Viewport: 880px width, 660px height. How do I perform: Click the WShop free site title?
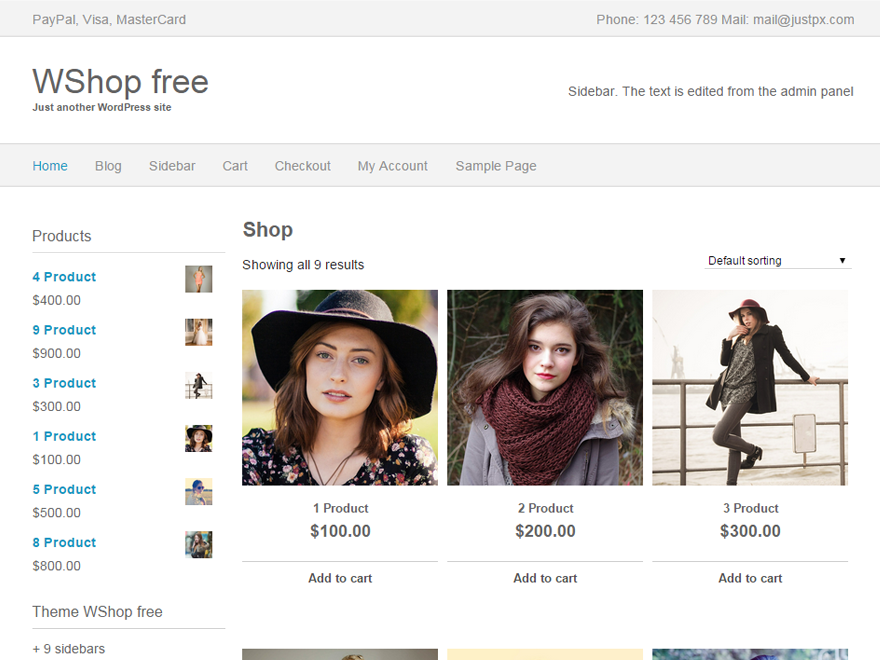tap(120, 81)
